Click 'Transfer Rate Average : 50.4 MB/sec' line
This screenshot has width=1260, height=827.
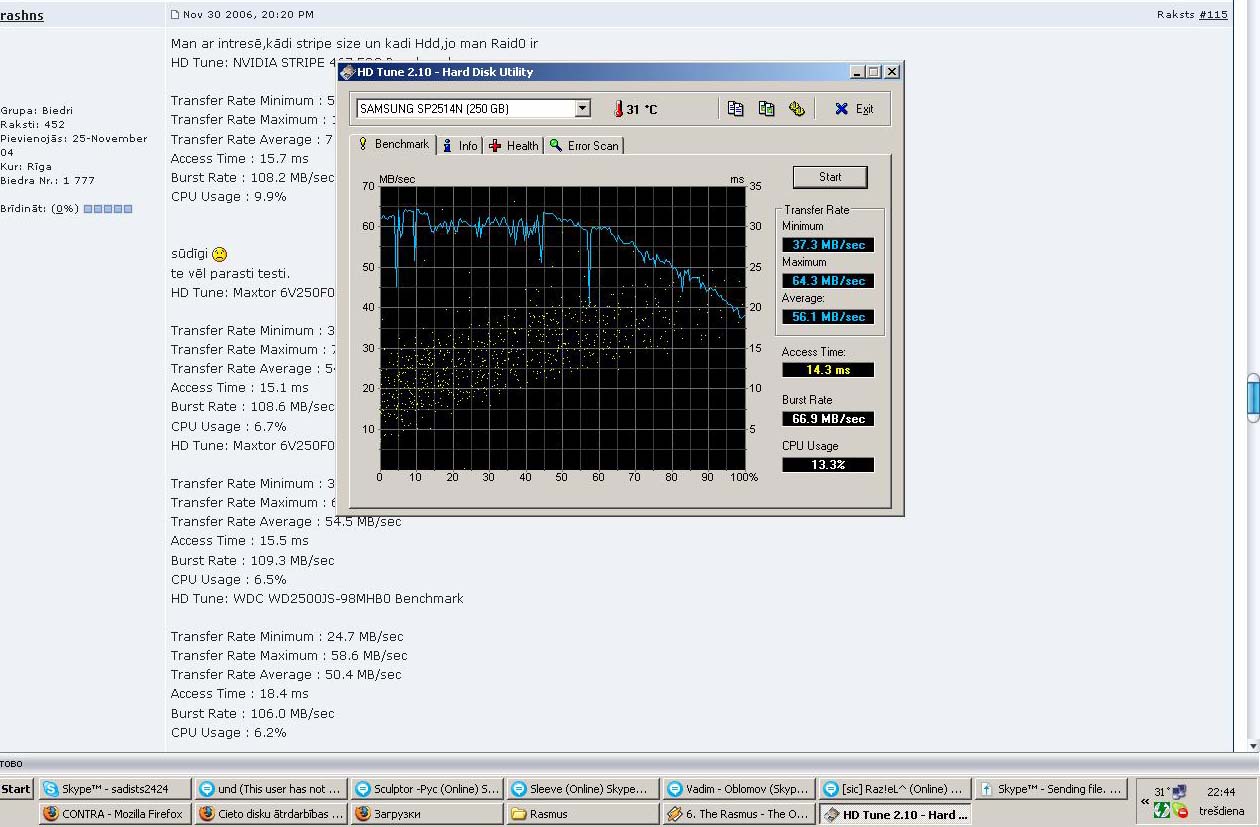click(286, 675)
